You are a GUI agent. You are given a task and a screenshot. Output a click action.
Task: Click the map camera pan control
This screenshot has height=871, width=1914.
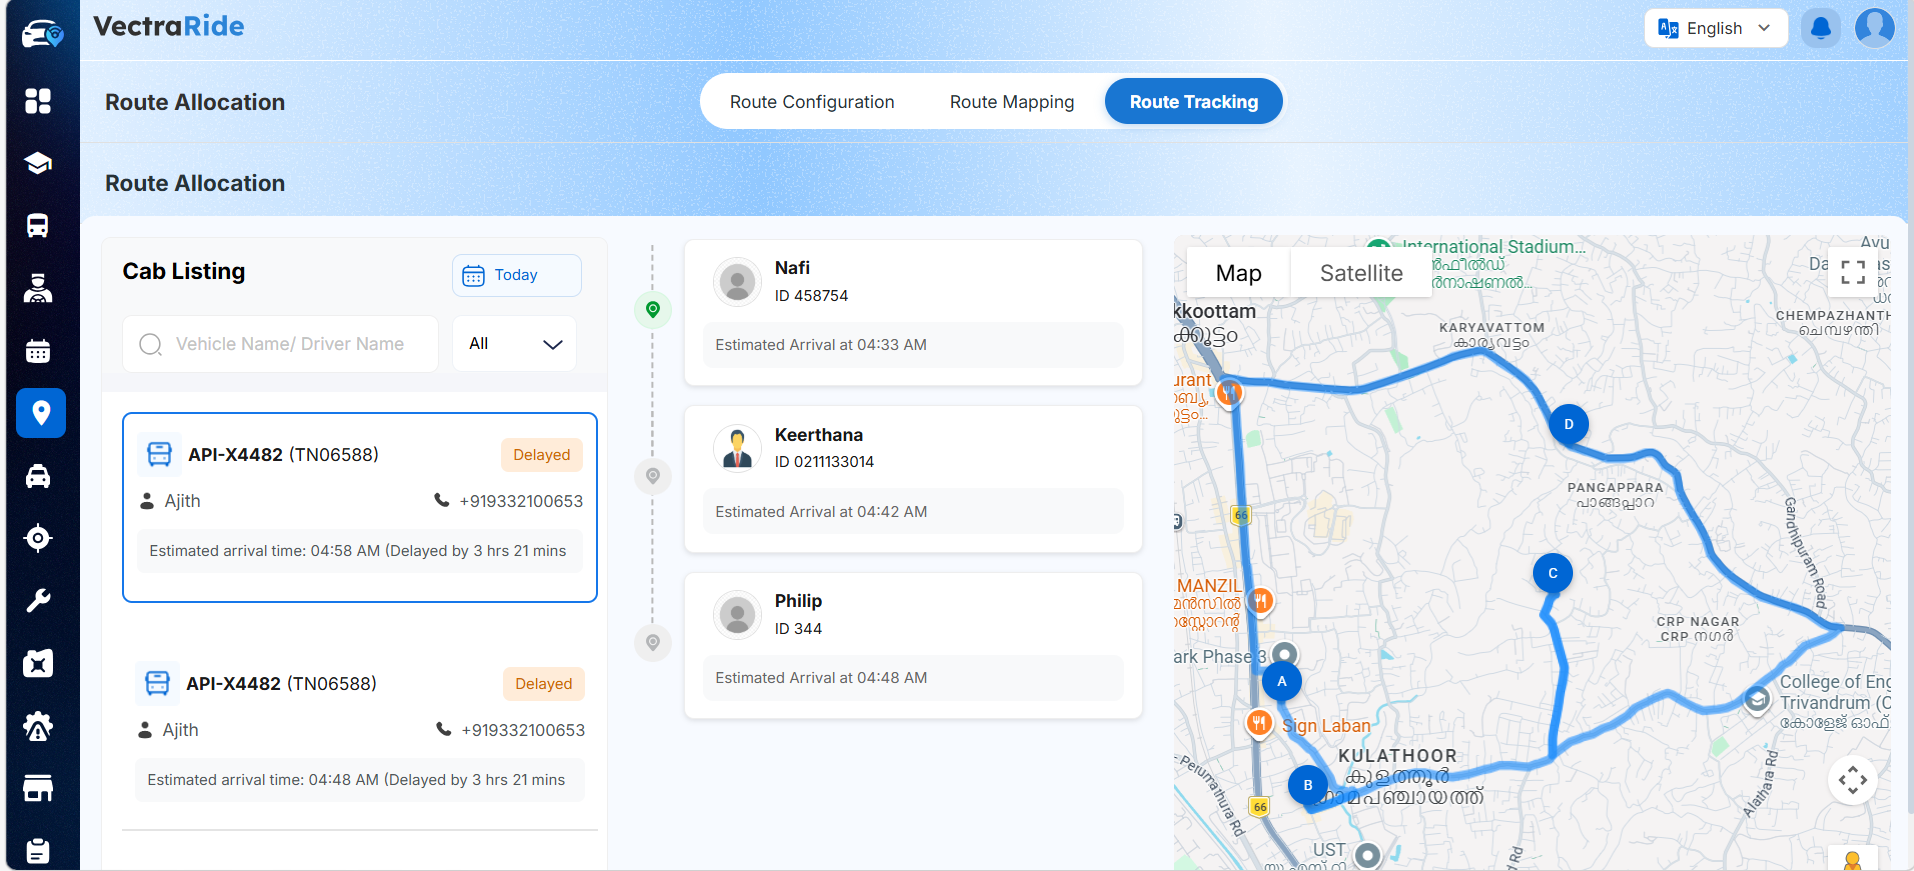pos(1853,780)
